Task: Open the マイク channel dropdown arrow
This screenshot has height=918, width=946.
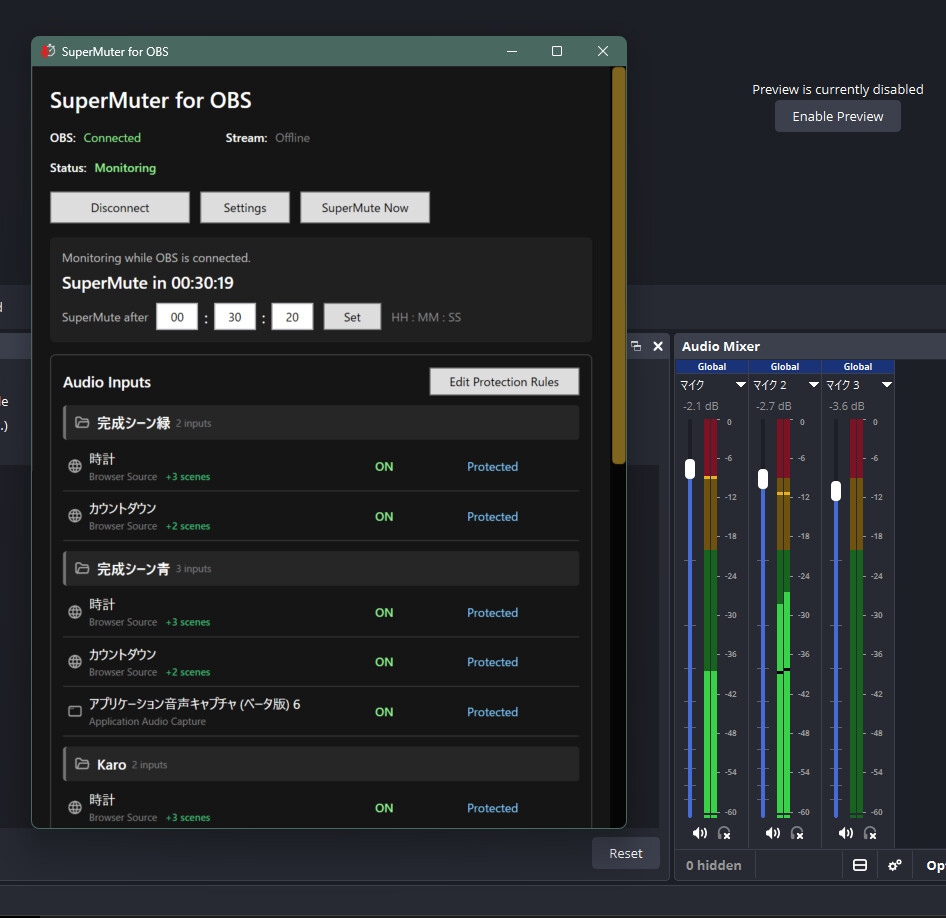Action: pos(740,385)
